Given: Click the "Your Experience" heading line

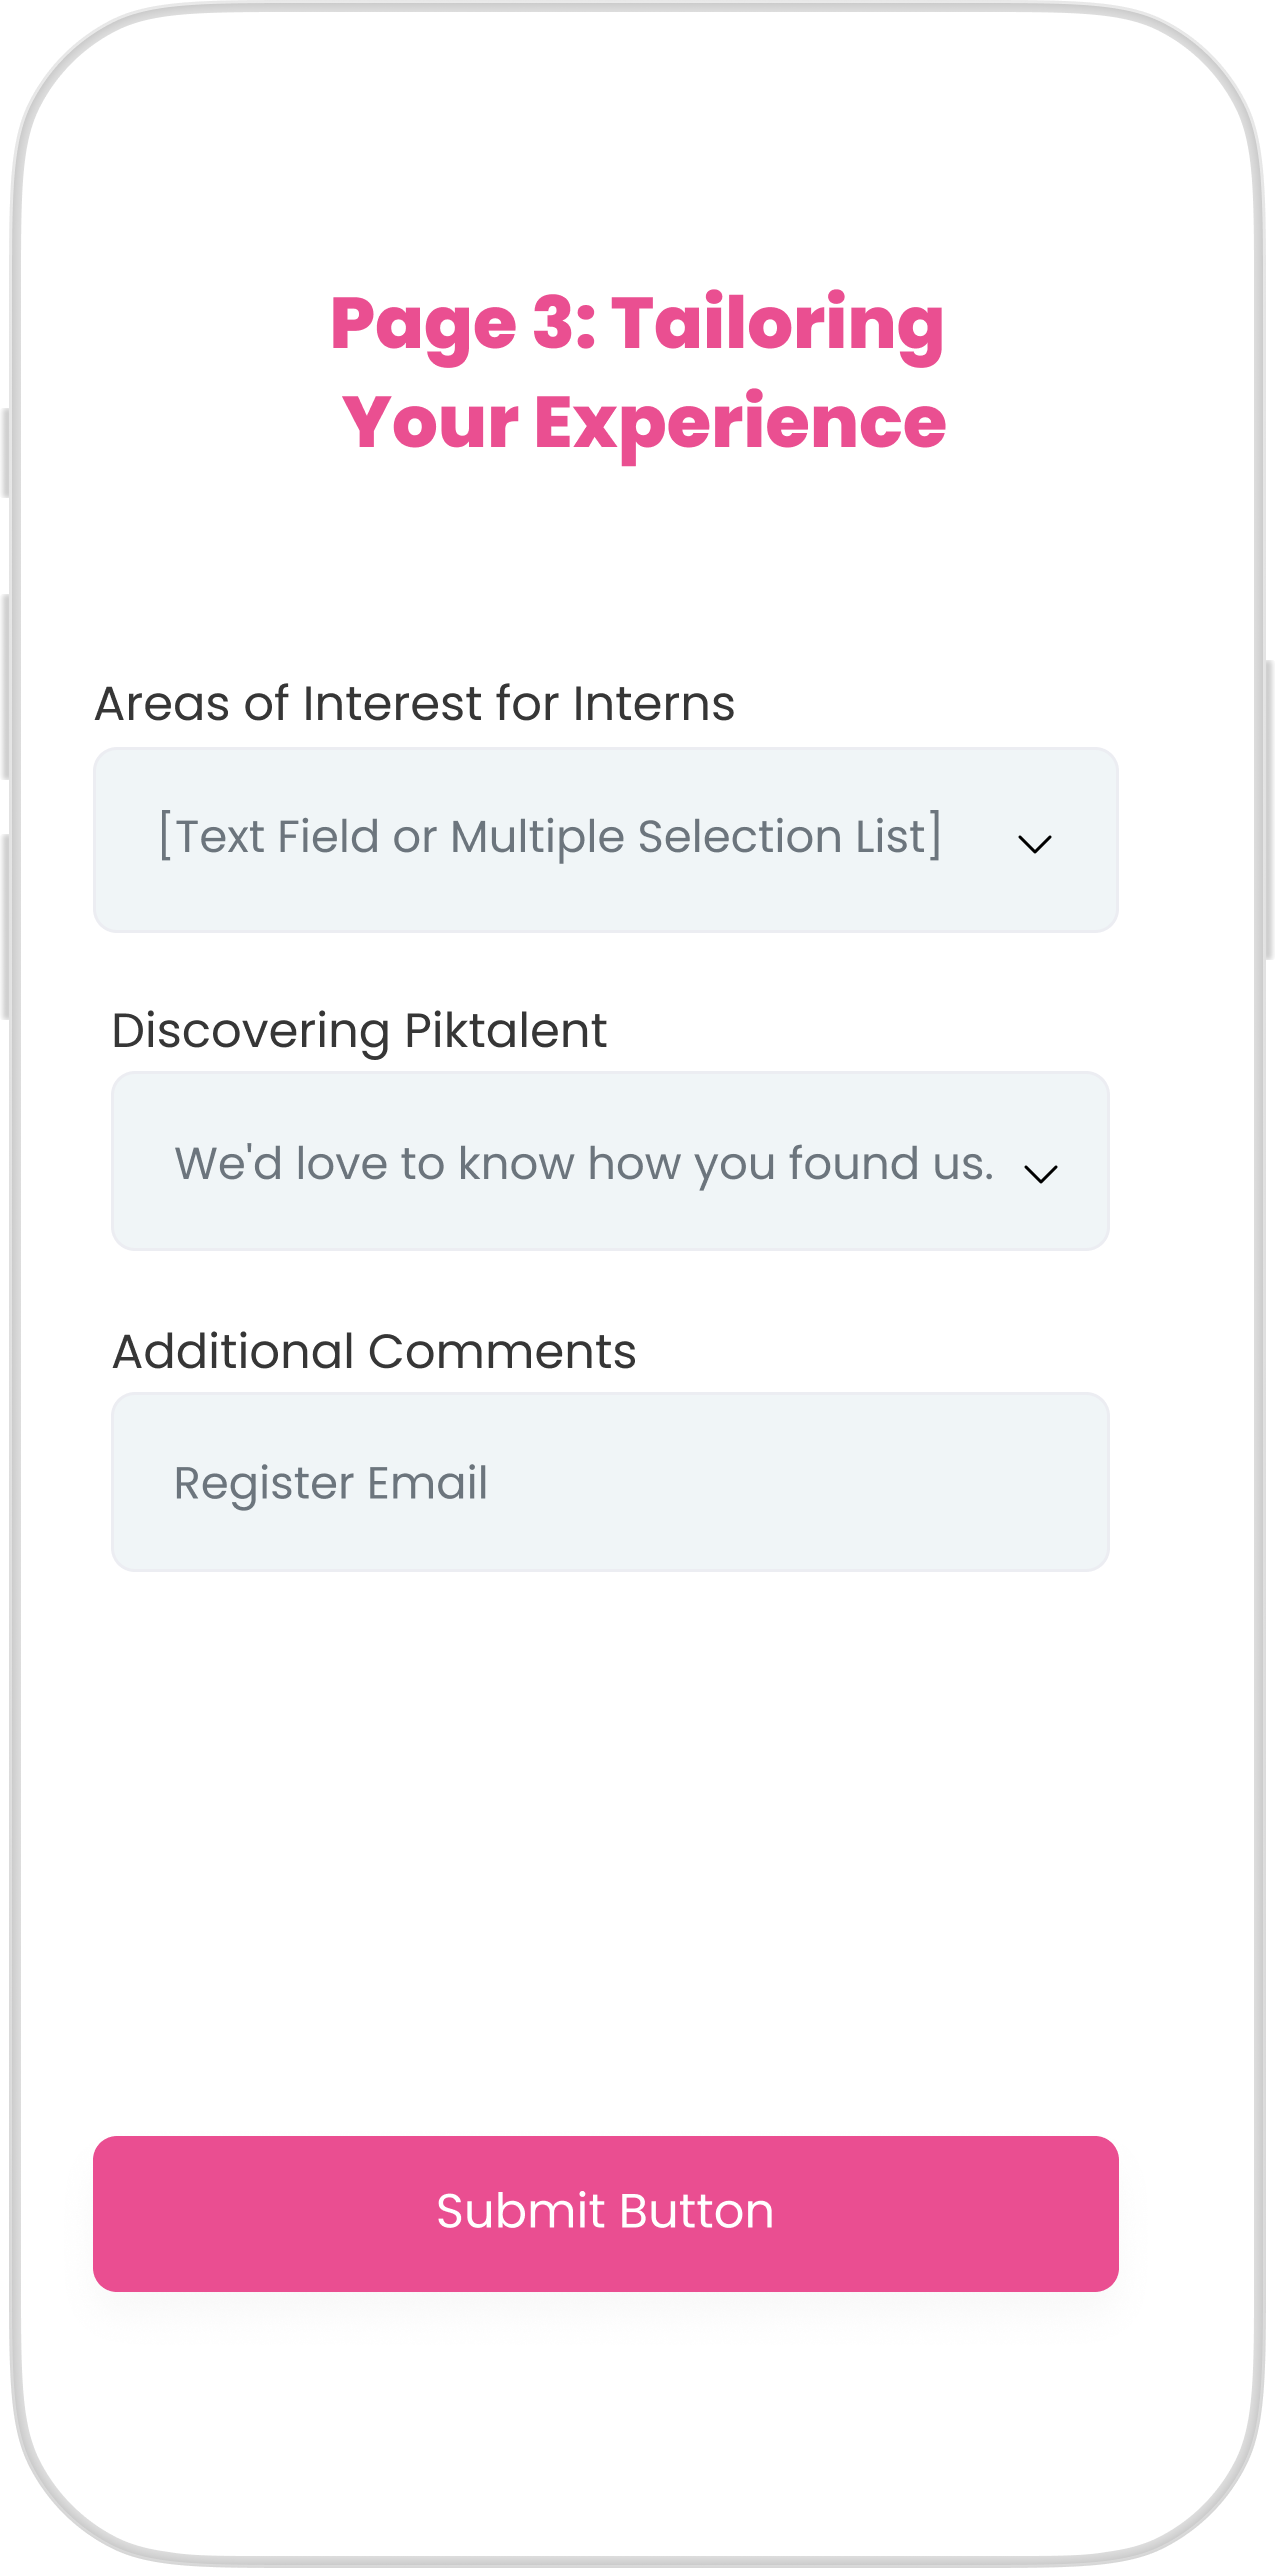Looking at the screenshot, I should pyautogui.click(x=644, y=422).
